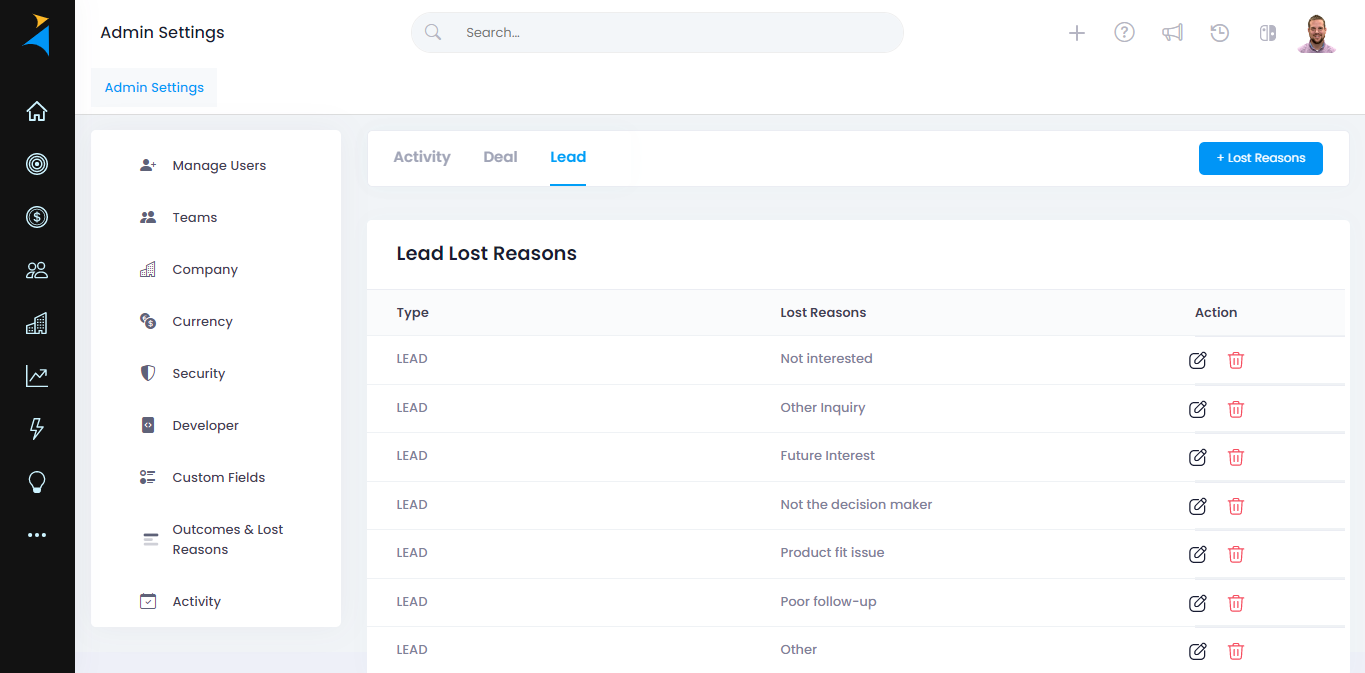
Task: Select the reports line-chart icon
Action: coord(37,376)
